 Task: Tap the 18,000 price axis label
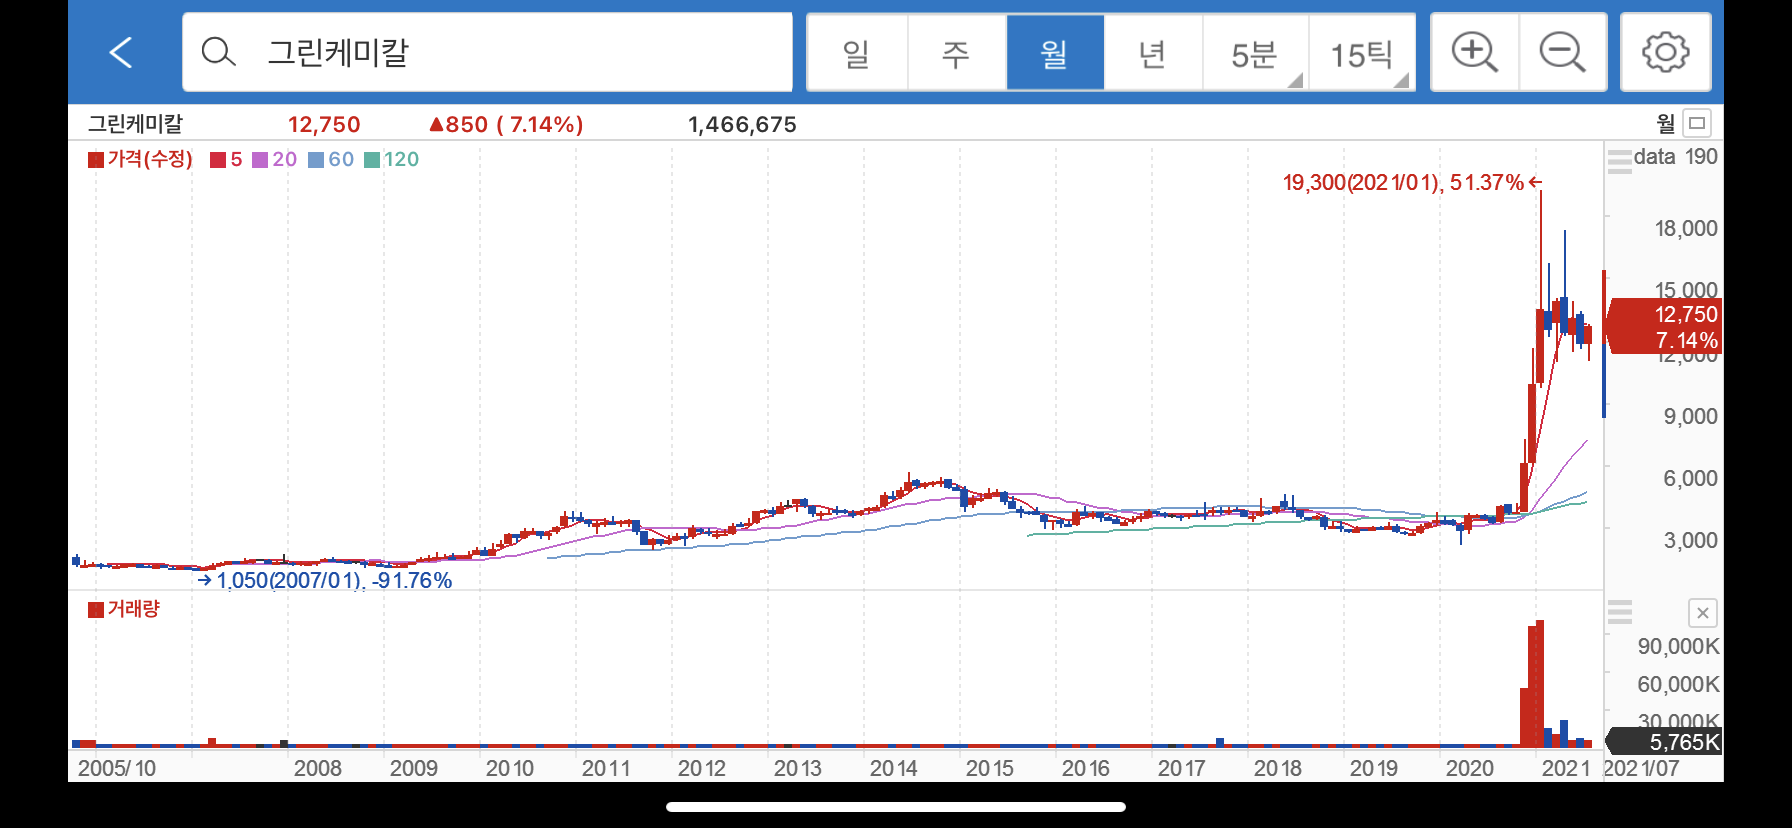coord(1686,228)
